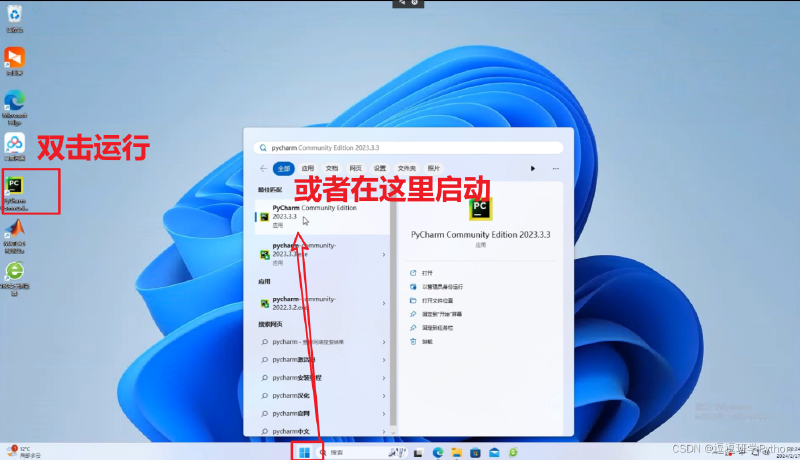Switch to the 网页 (Web) filter tab
This screenshot has height=460, width=800.
(356, 168)
